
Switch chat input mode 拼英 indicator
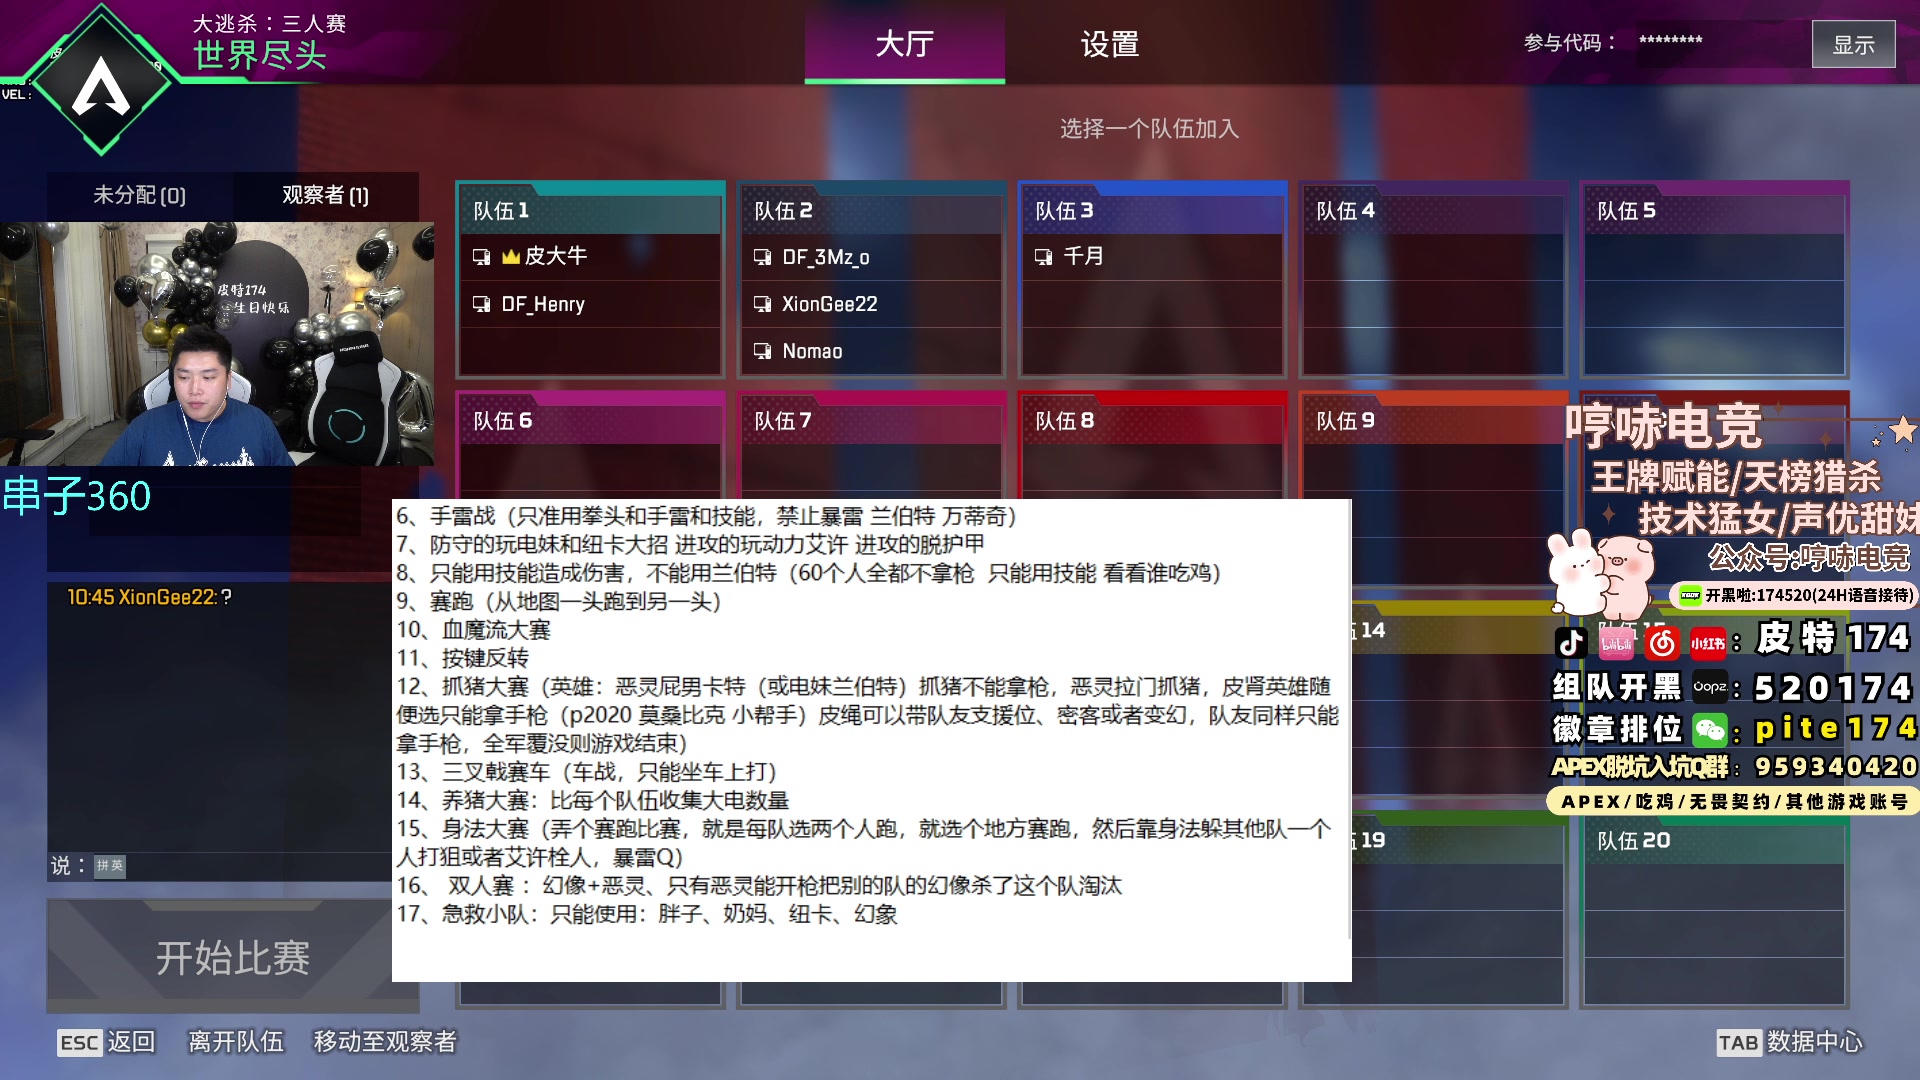pos(110,866)
